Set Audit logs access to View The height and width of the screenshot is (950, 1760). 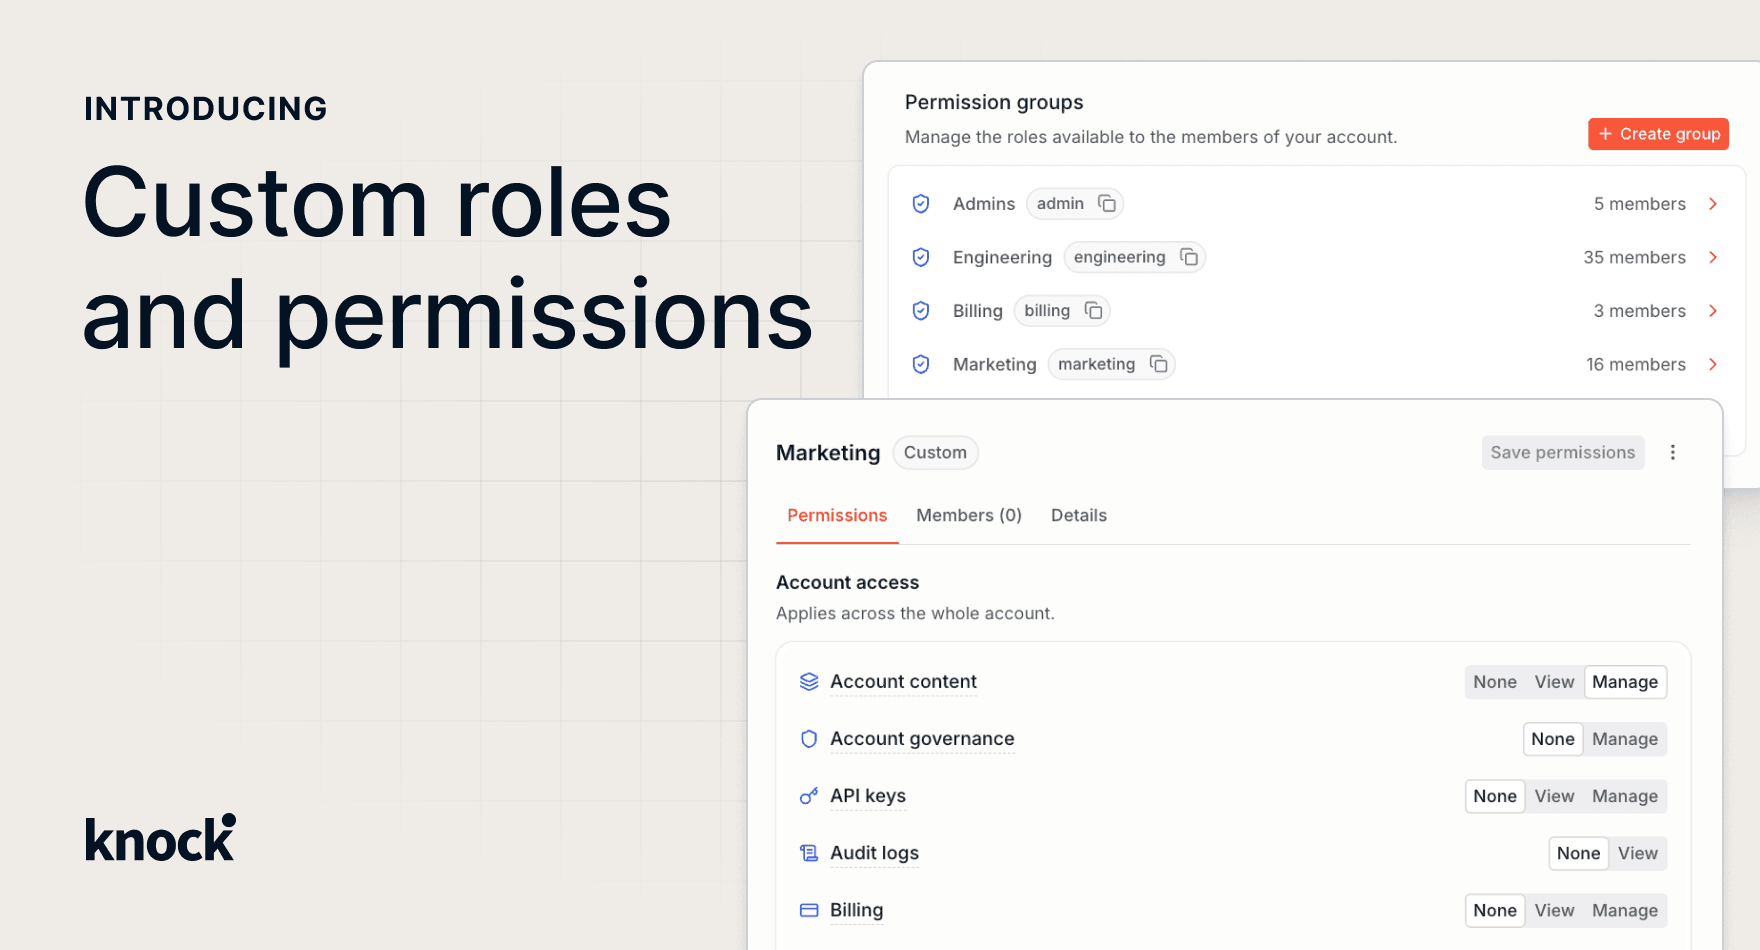click(1638, 853)
